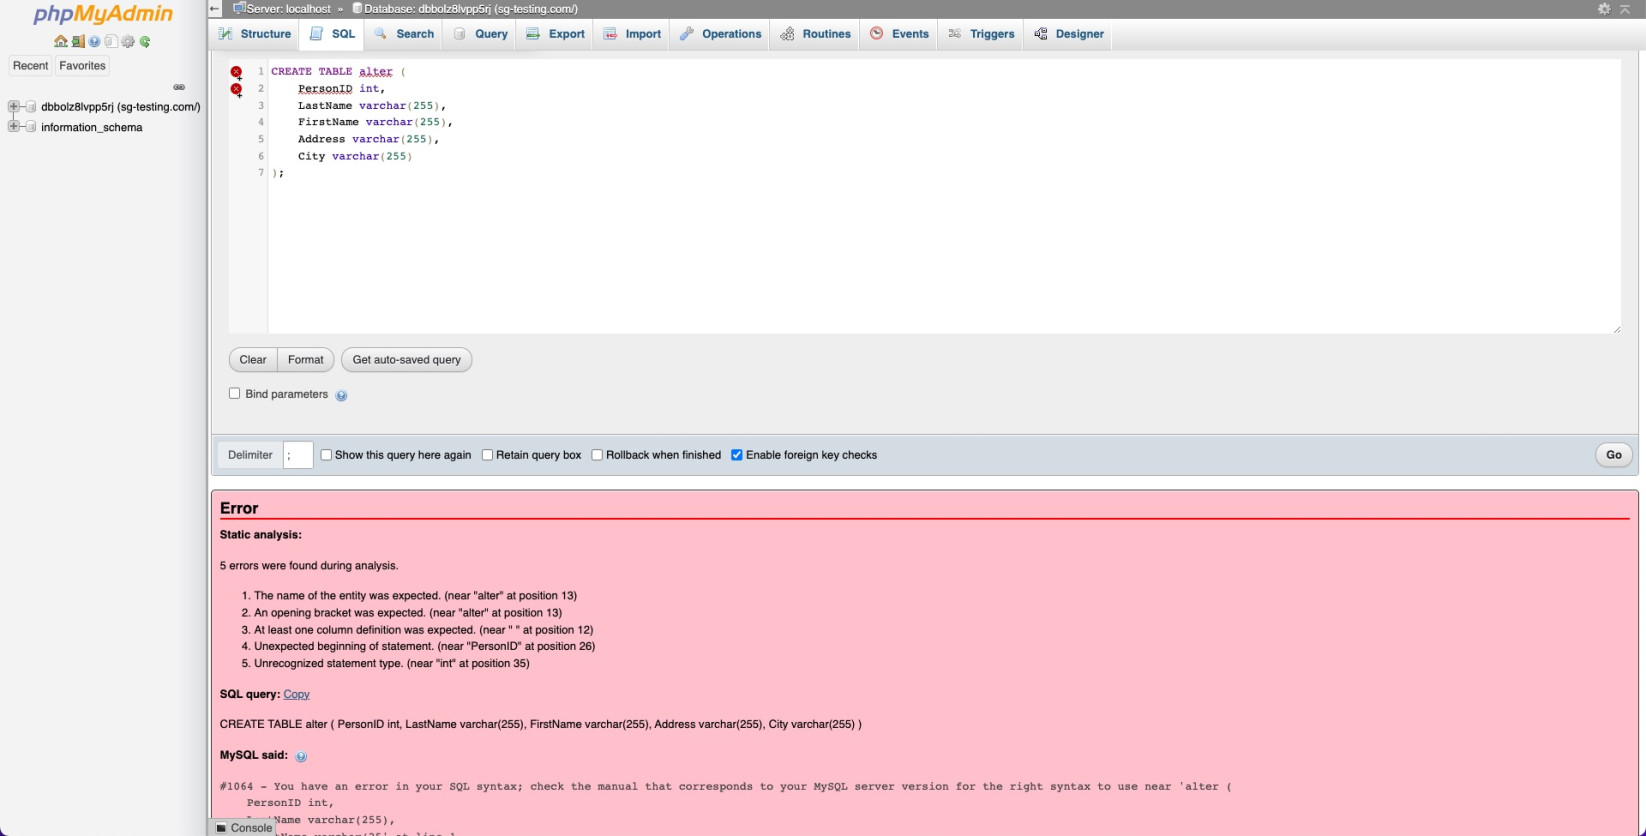Select the Triggers tab

[x=981, y=34]
